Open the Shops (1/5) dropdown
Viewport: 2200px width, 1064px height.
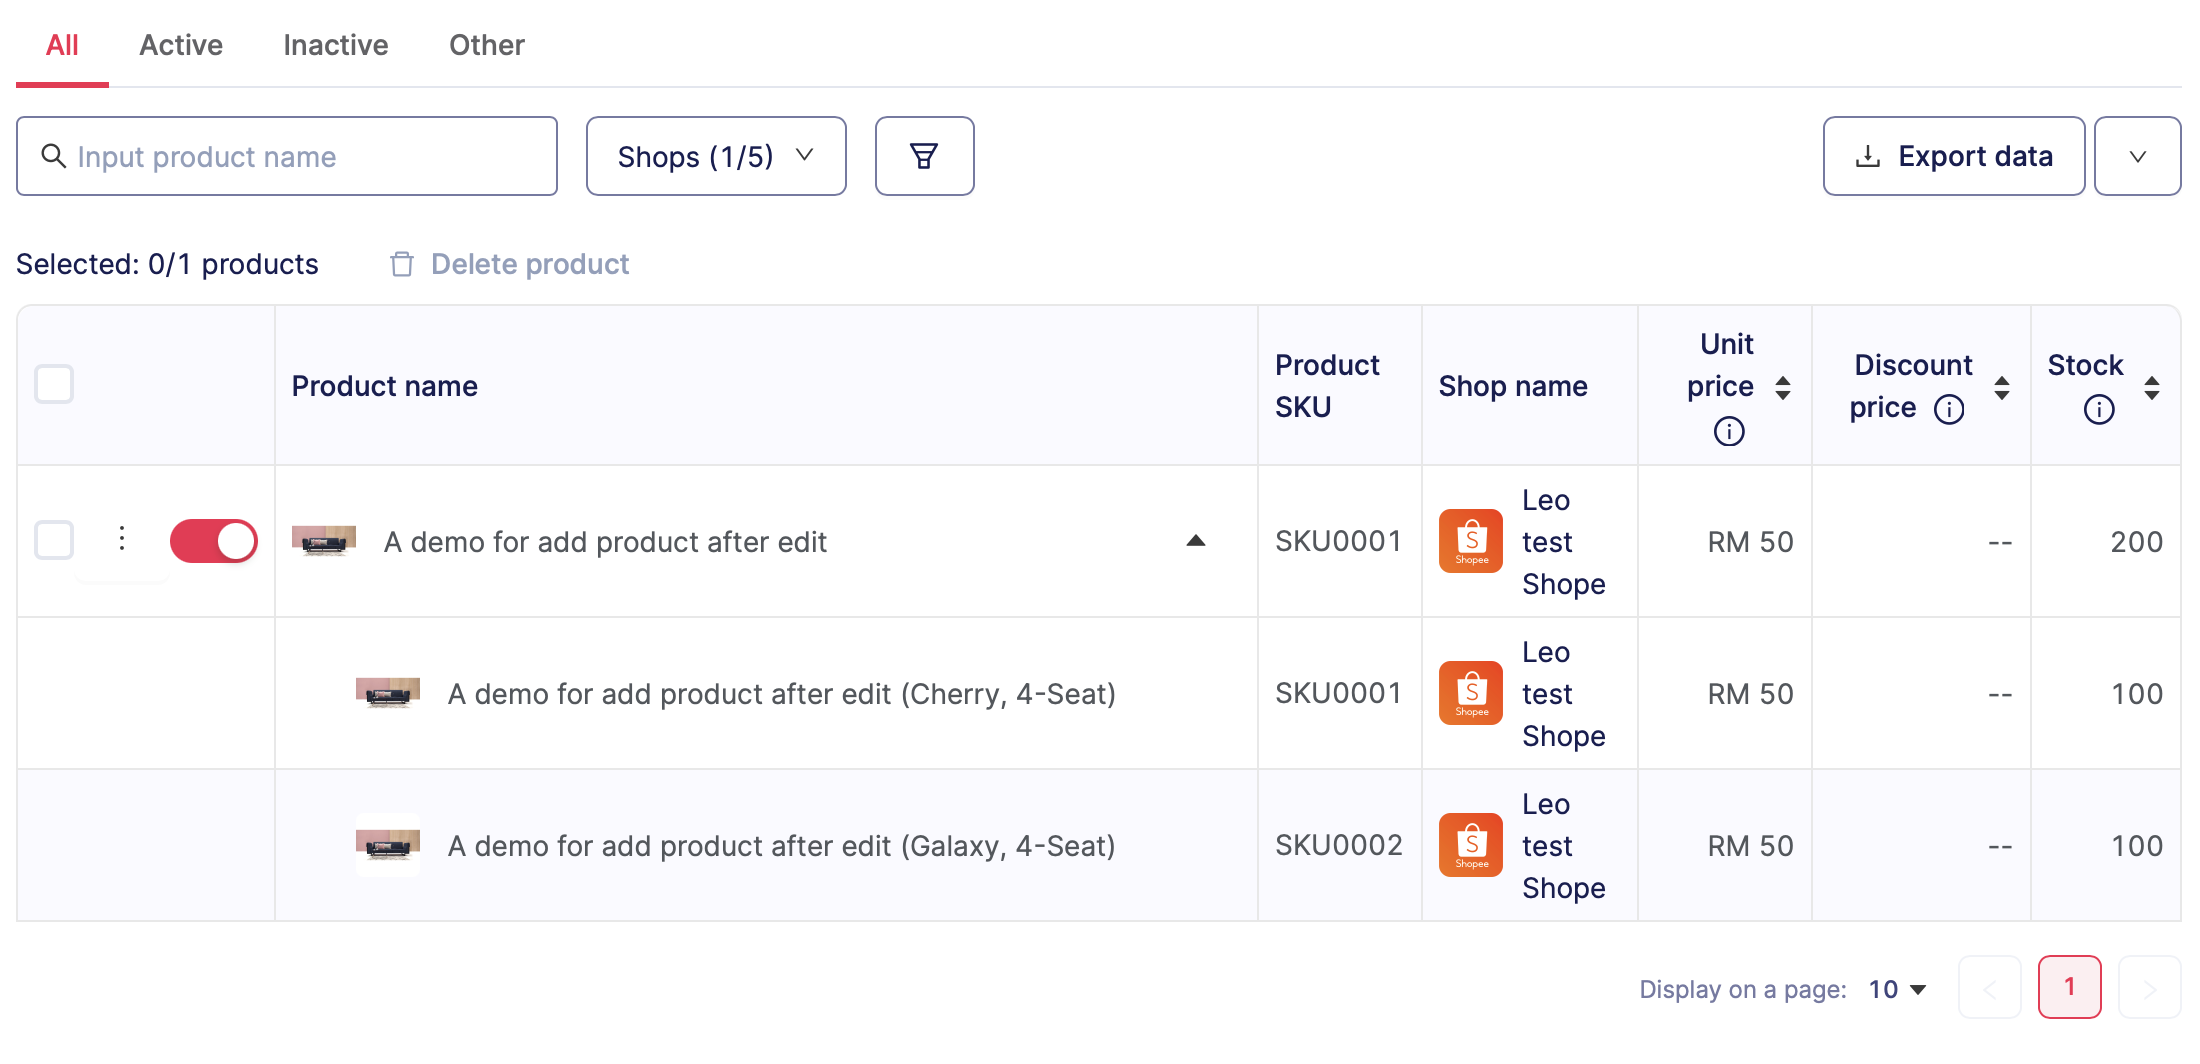715,156
